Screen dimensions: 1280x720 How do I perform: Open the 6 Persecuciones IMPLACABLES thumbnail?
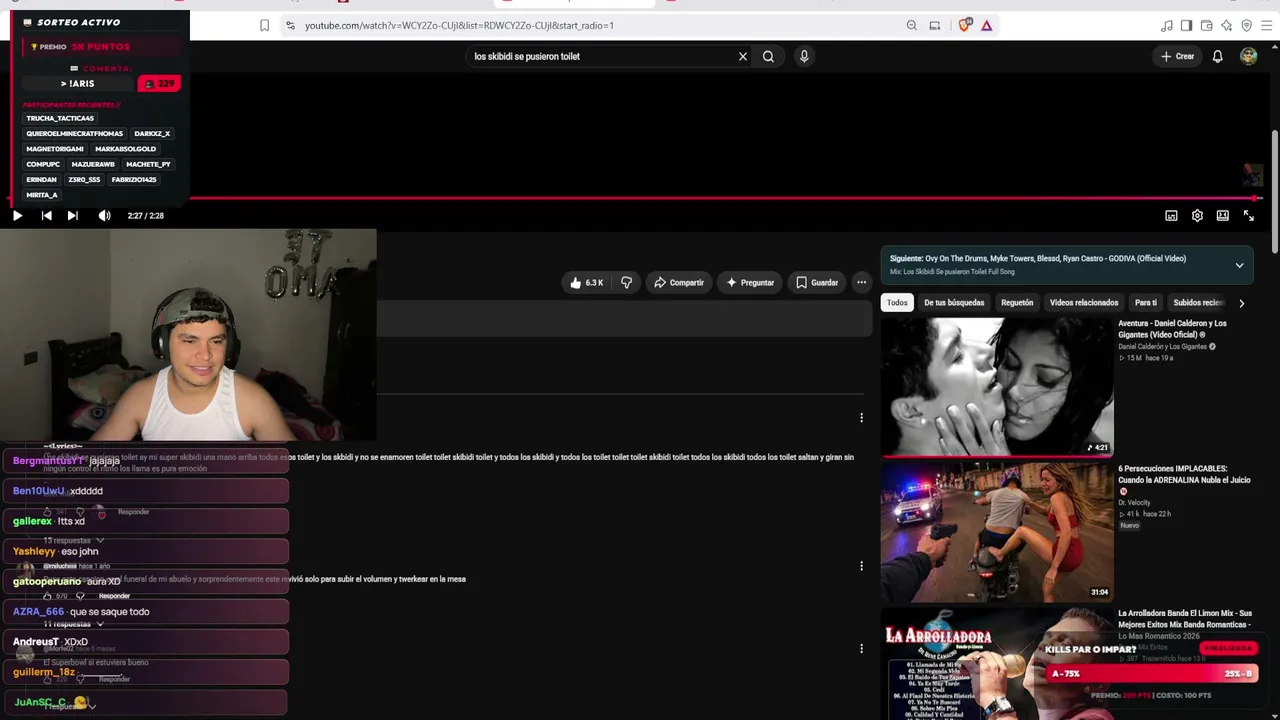click(997, 532)
